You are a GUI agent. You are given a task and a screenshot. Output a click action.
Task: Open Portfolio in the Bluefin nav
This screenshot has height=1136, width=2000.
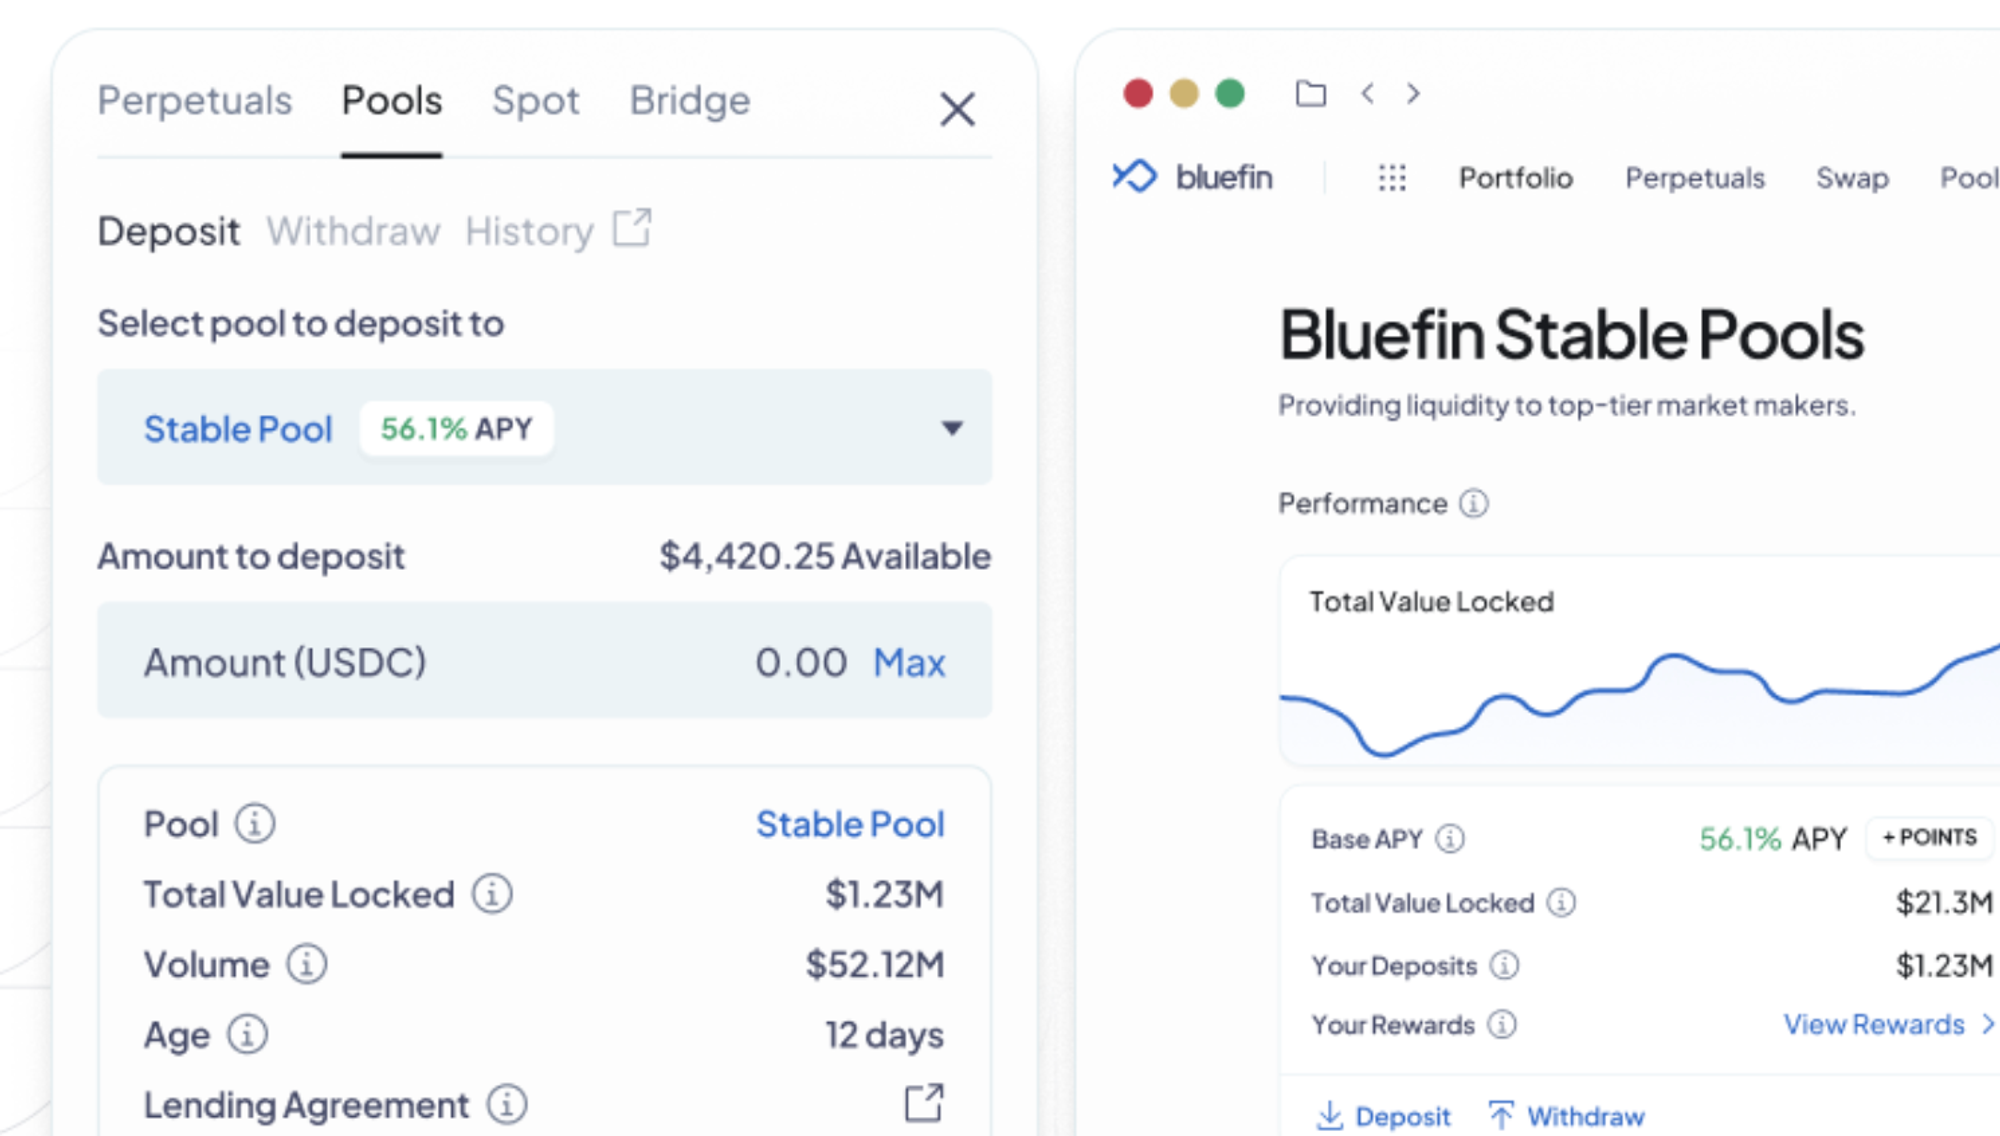pos(1515,178)
